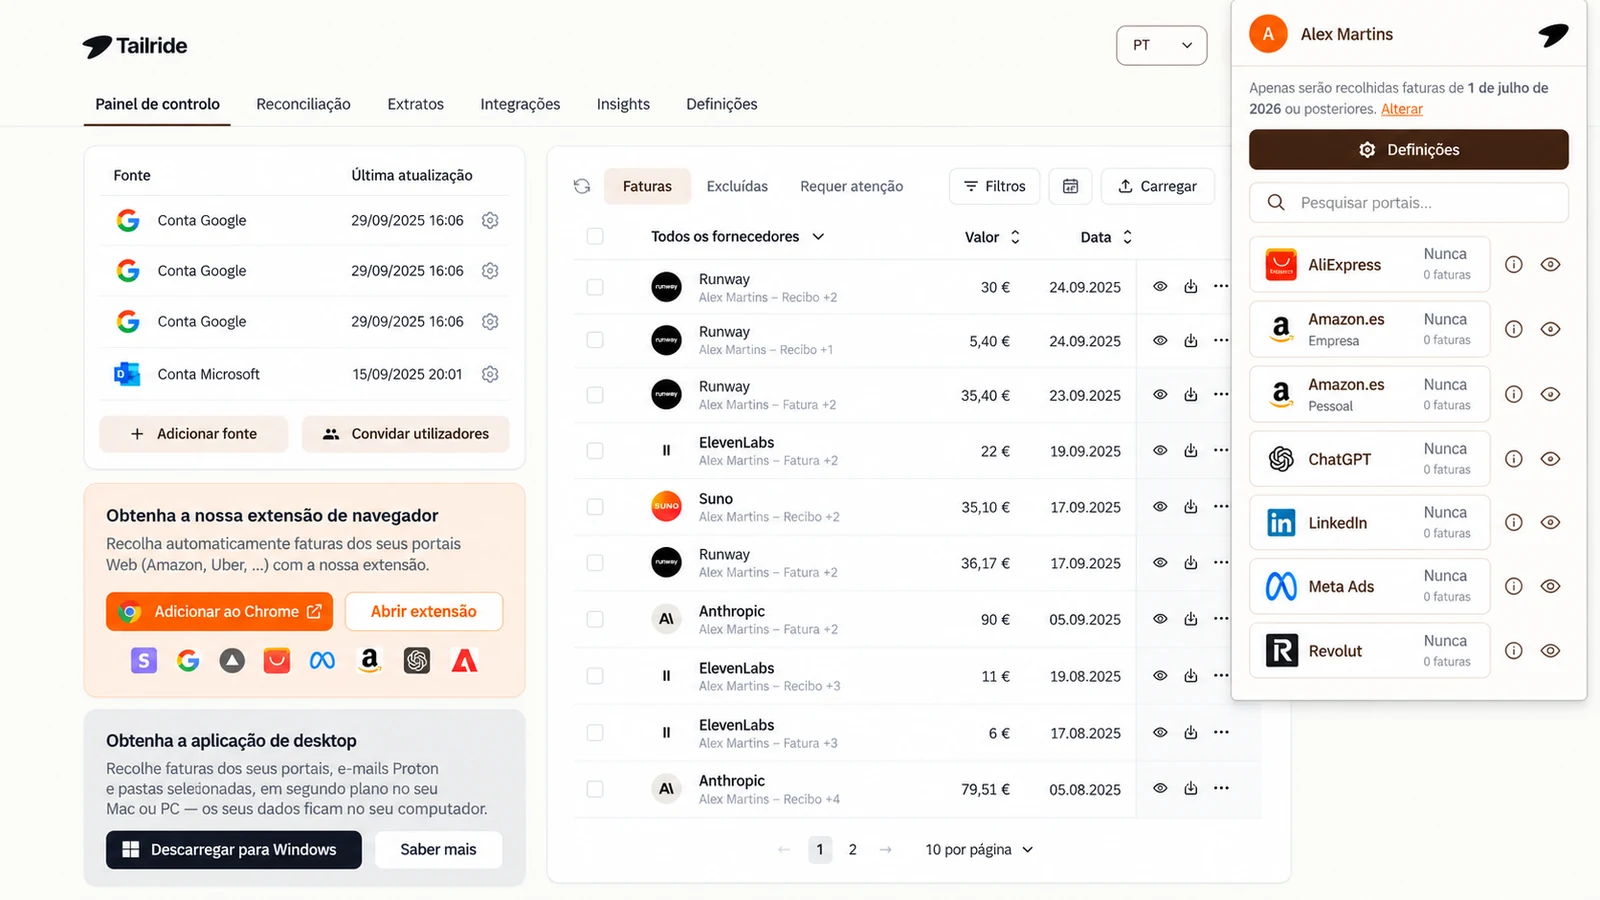Click the Pesquisar portais search field
Image resolution: width=1600 pixels, height=900 pixels.
click(x=1408, y=203)
